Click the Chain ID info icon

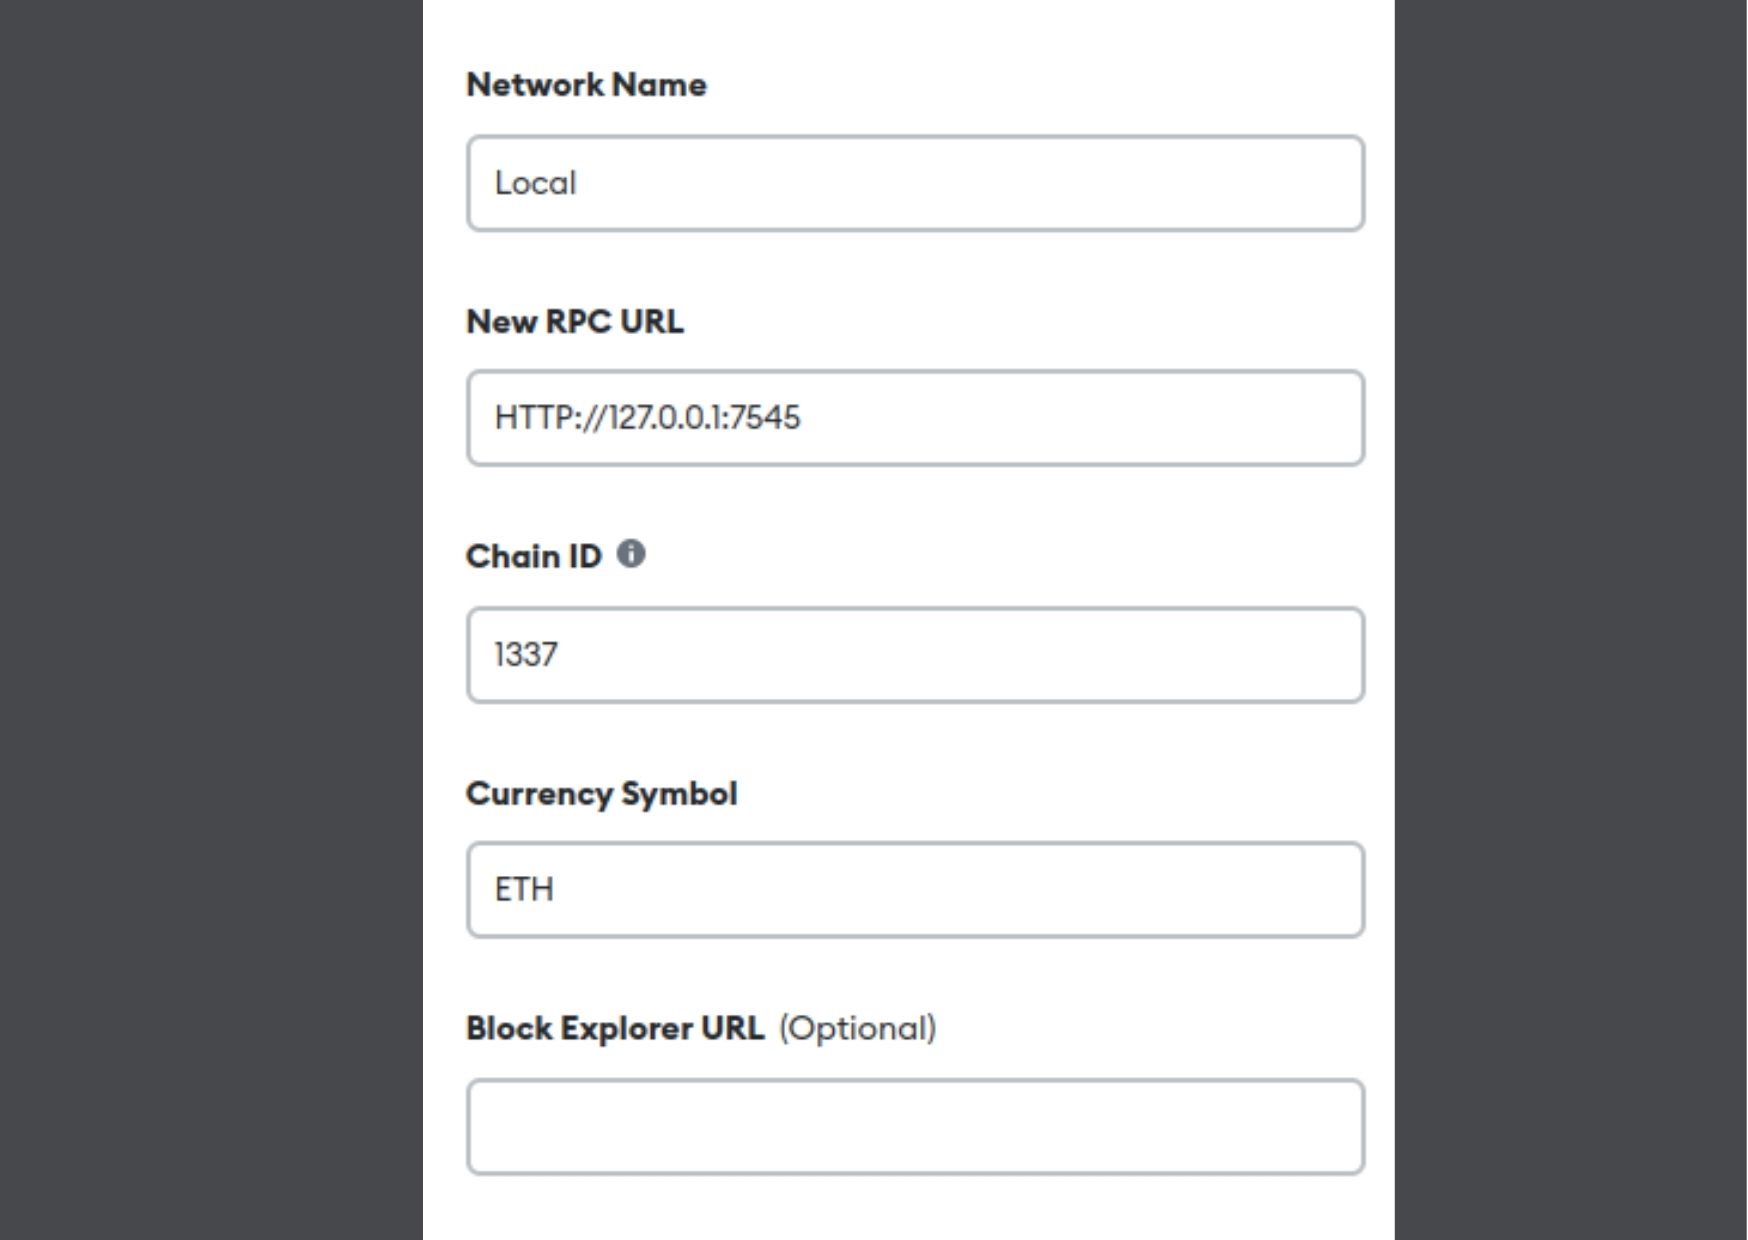coord(631,554)
